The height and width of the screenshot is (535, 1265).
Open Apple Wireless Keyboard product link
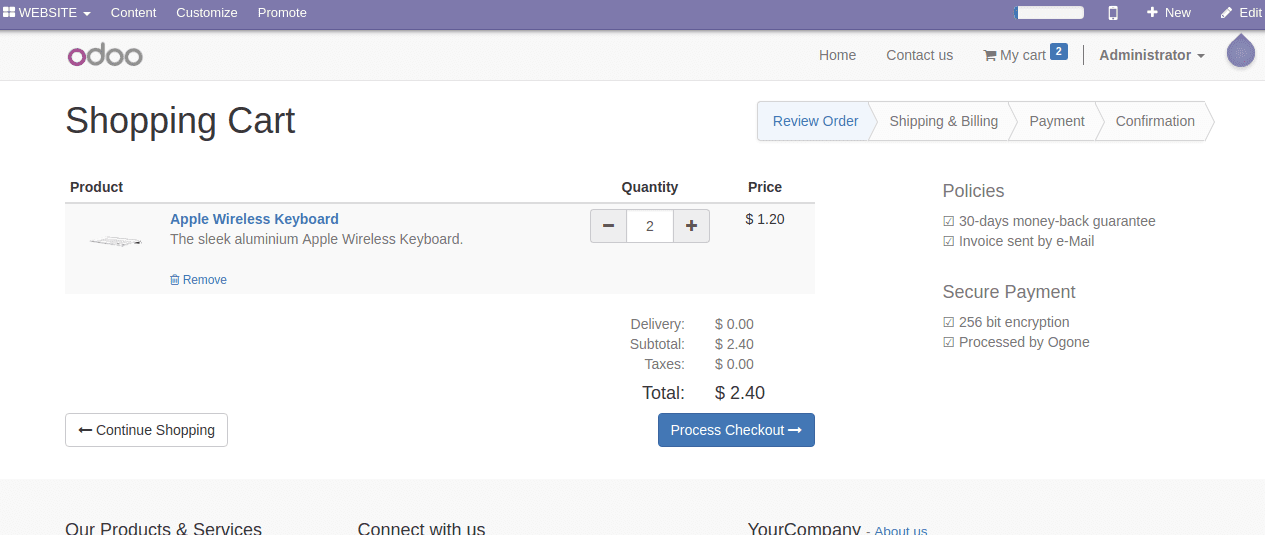(254, 219)
